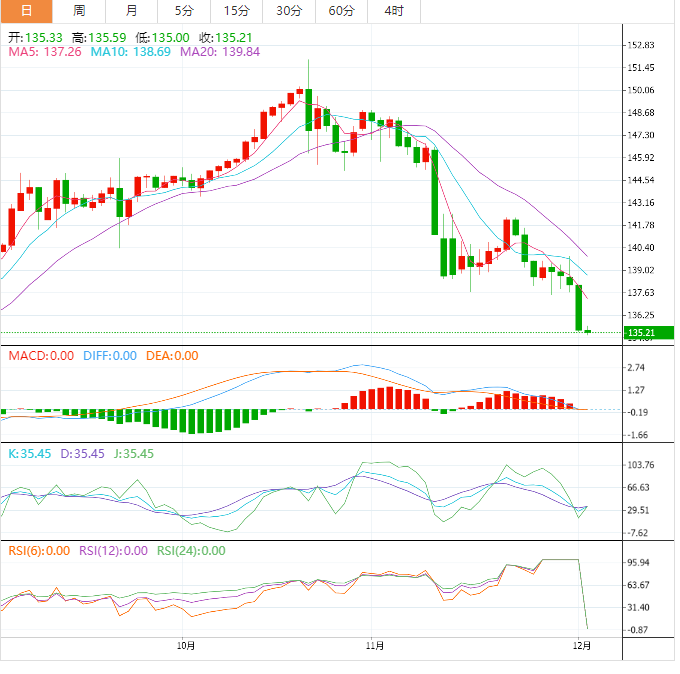Switch to the 月 monthly tab
The image size is (680, 674).
pyautogui.click(x=131, y=11)
